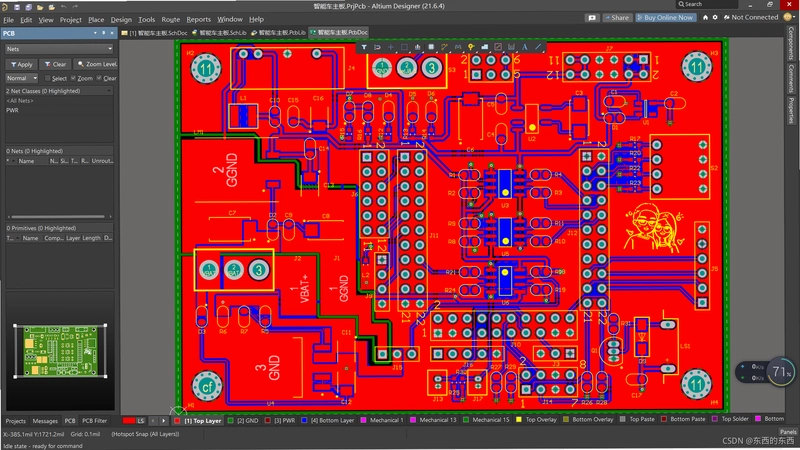Screen dimensions: 800x450
Task: Click the place via icon
Action: click(x=471, y=47)
